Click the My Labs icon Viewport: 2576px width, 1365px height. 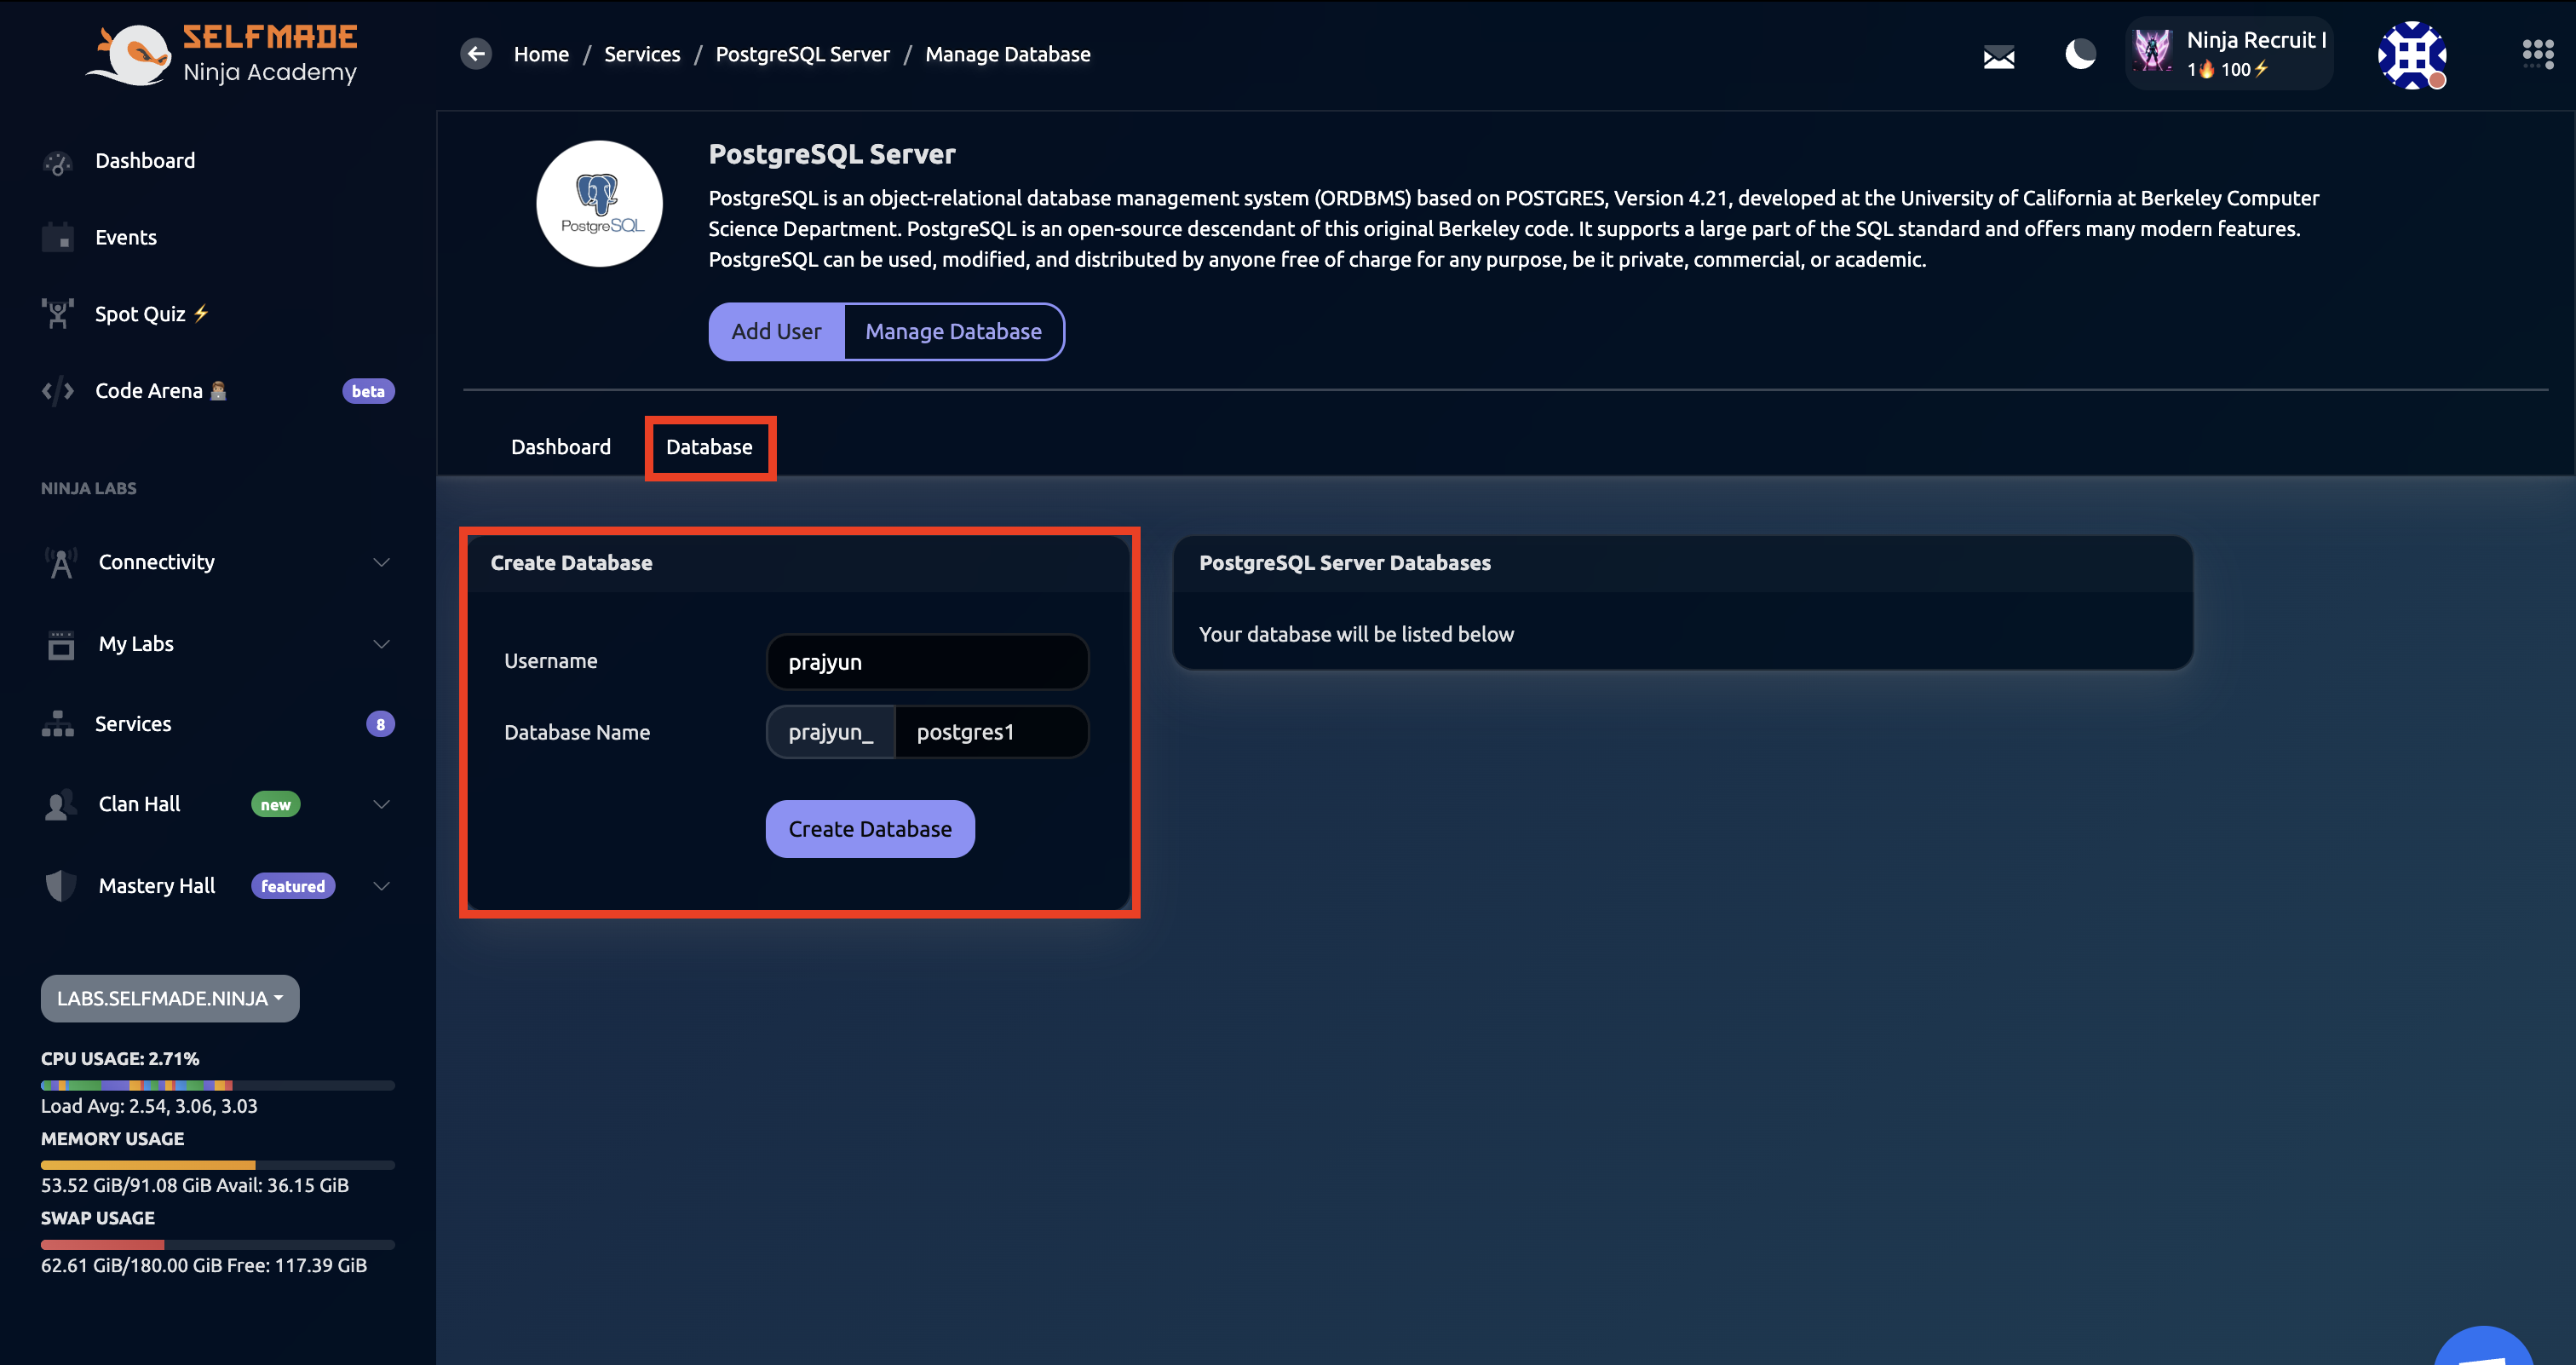[61, 645]
